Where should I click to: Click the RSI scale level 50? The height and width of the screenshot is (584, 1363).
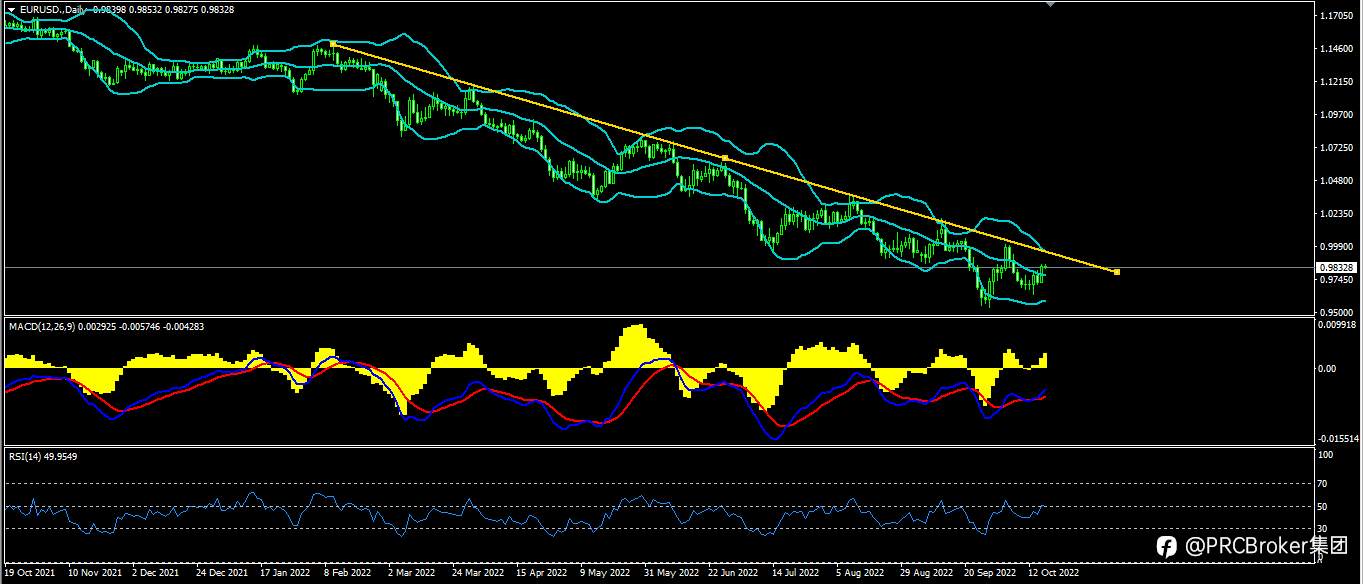tap(1324, 506)
